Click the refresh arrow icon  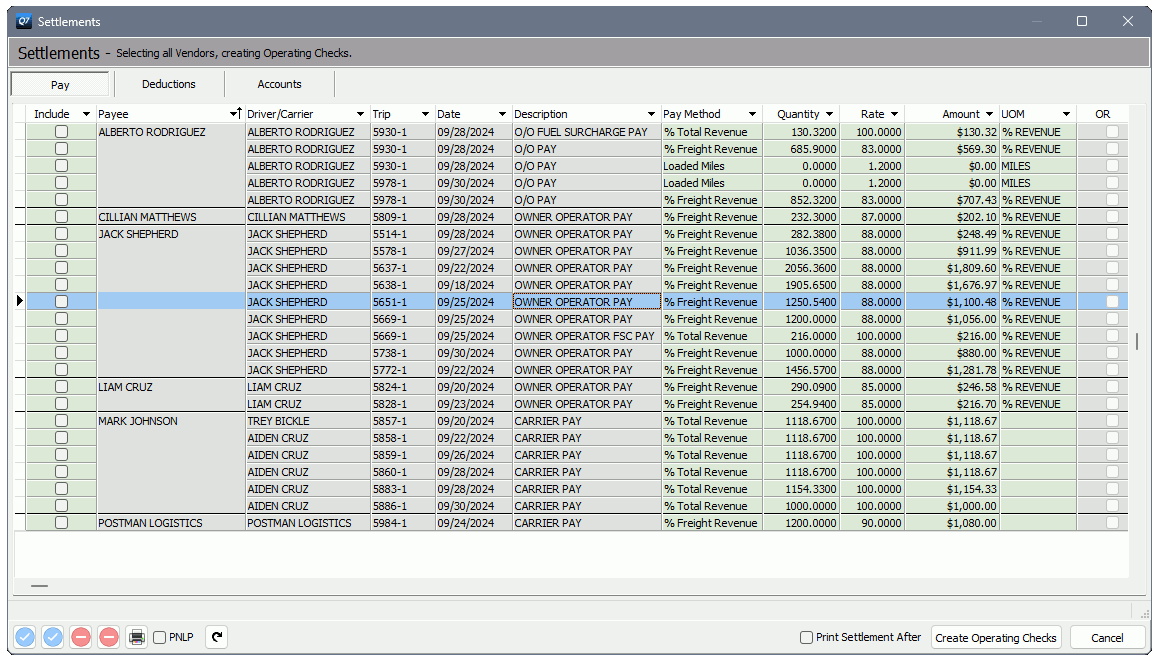tap(216, 637)
